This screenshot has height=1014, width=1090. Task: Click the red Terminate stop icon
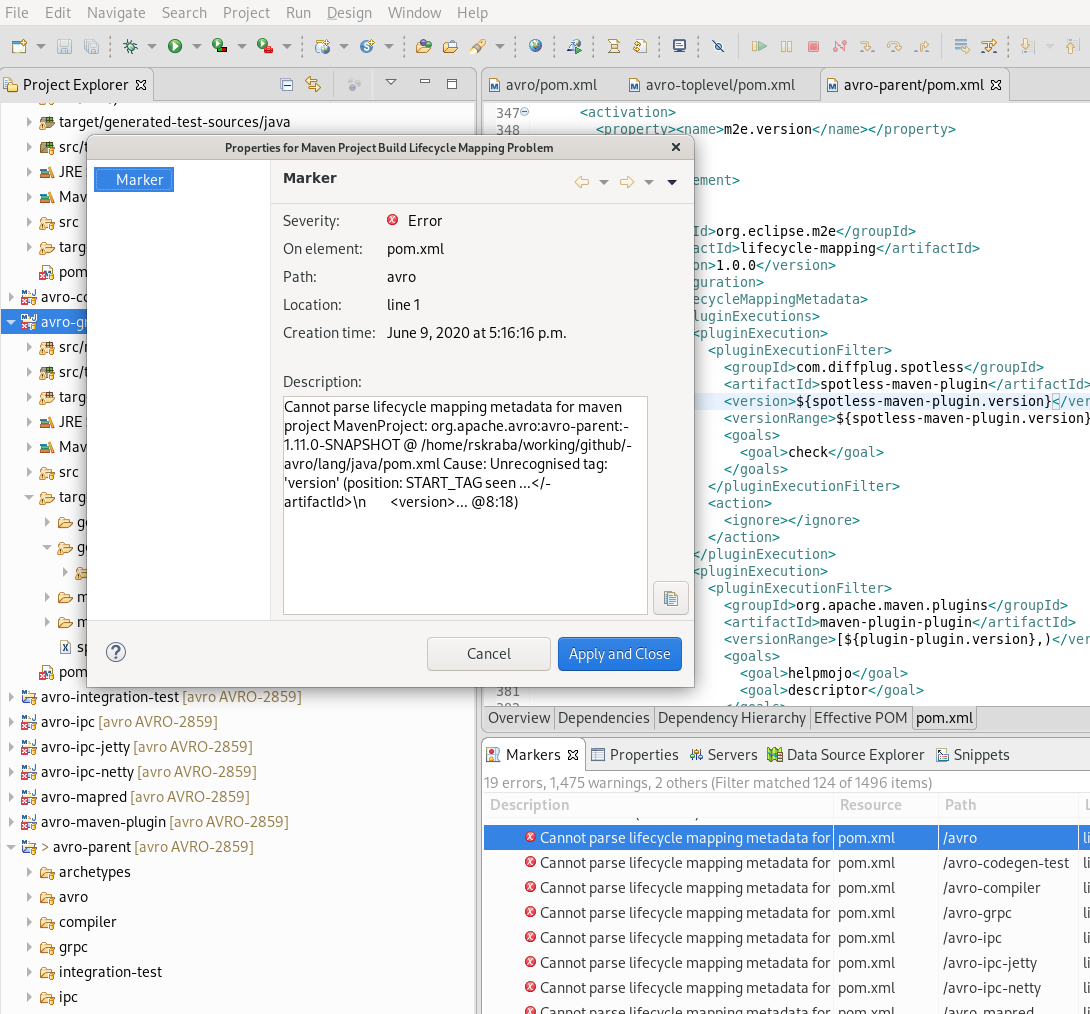813,47
